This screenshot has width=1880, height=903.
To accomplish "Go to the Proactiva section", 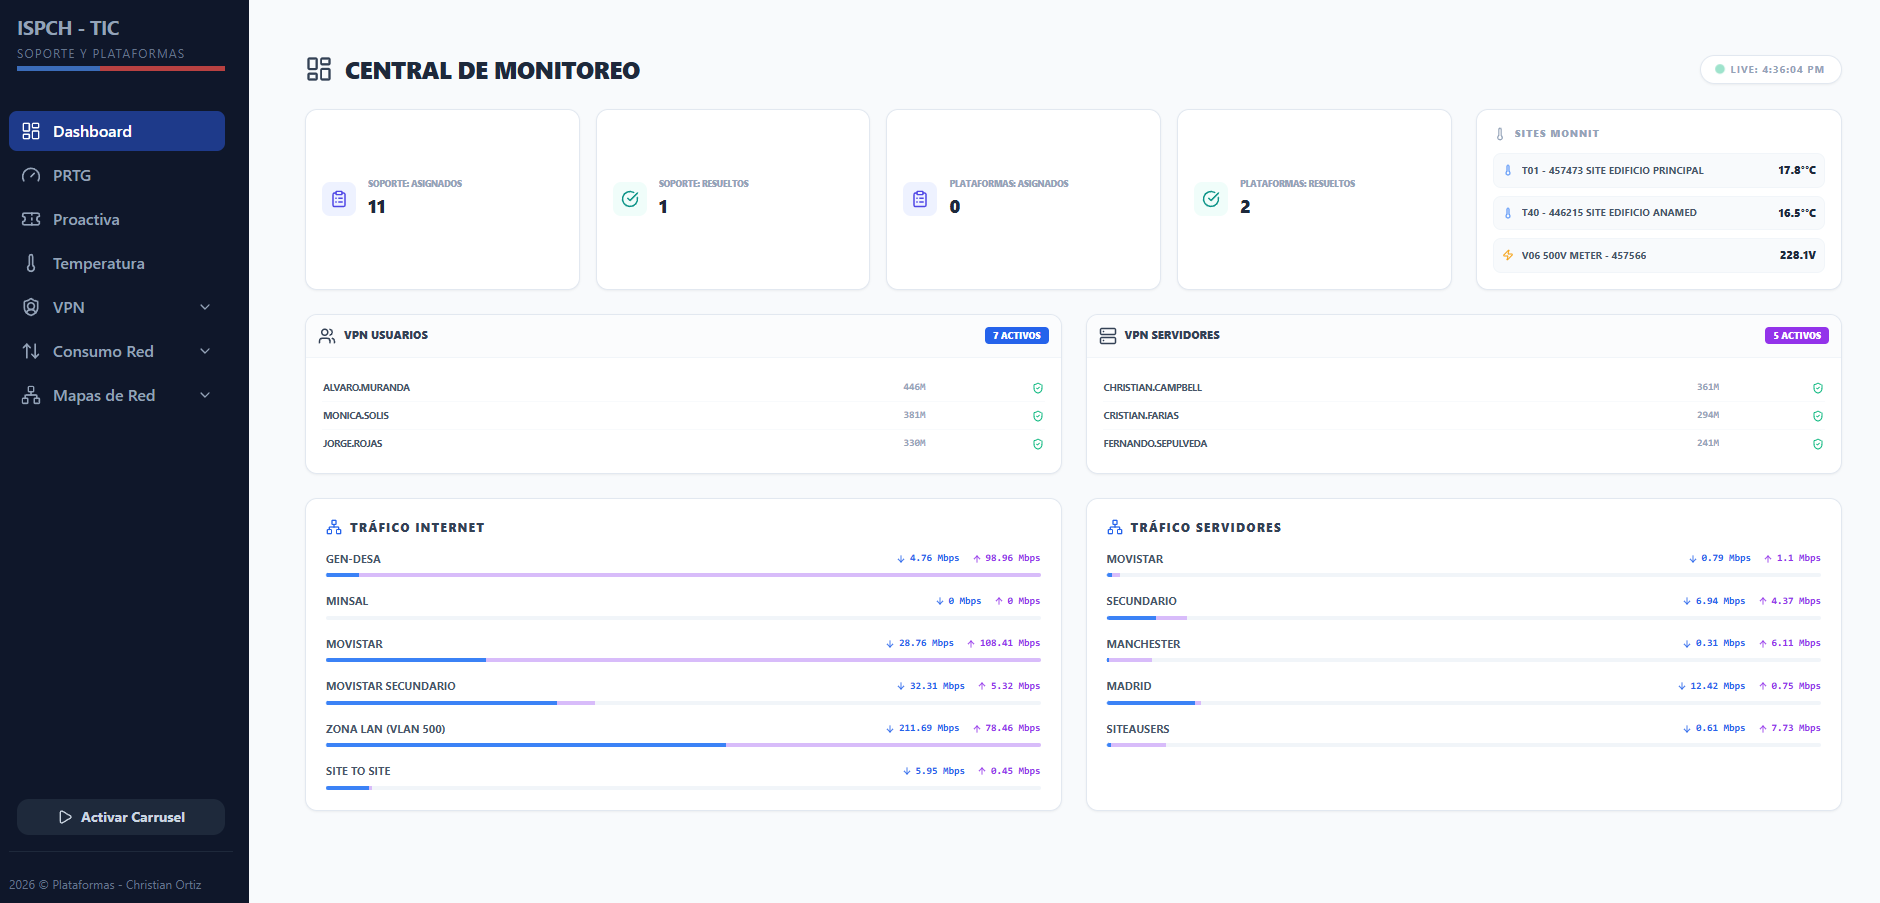I will [117, 219].
